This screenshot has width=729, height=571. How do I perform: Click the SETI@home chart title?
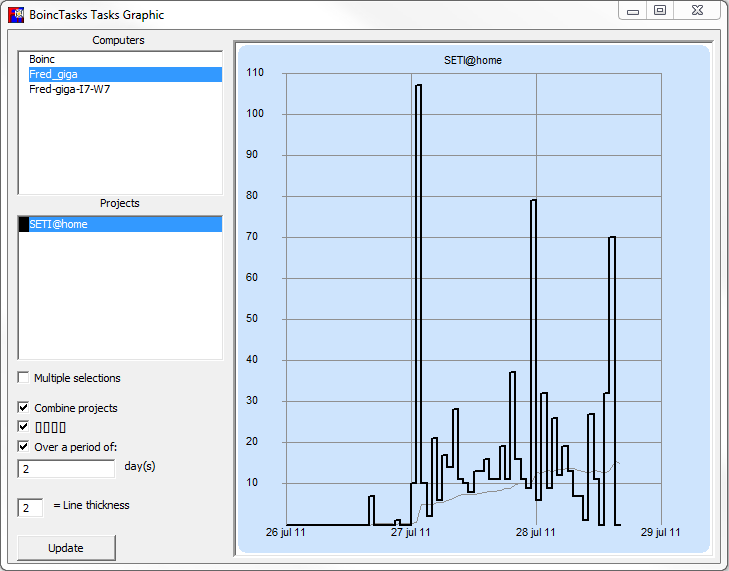[473, 60]
